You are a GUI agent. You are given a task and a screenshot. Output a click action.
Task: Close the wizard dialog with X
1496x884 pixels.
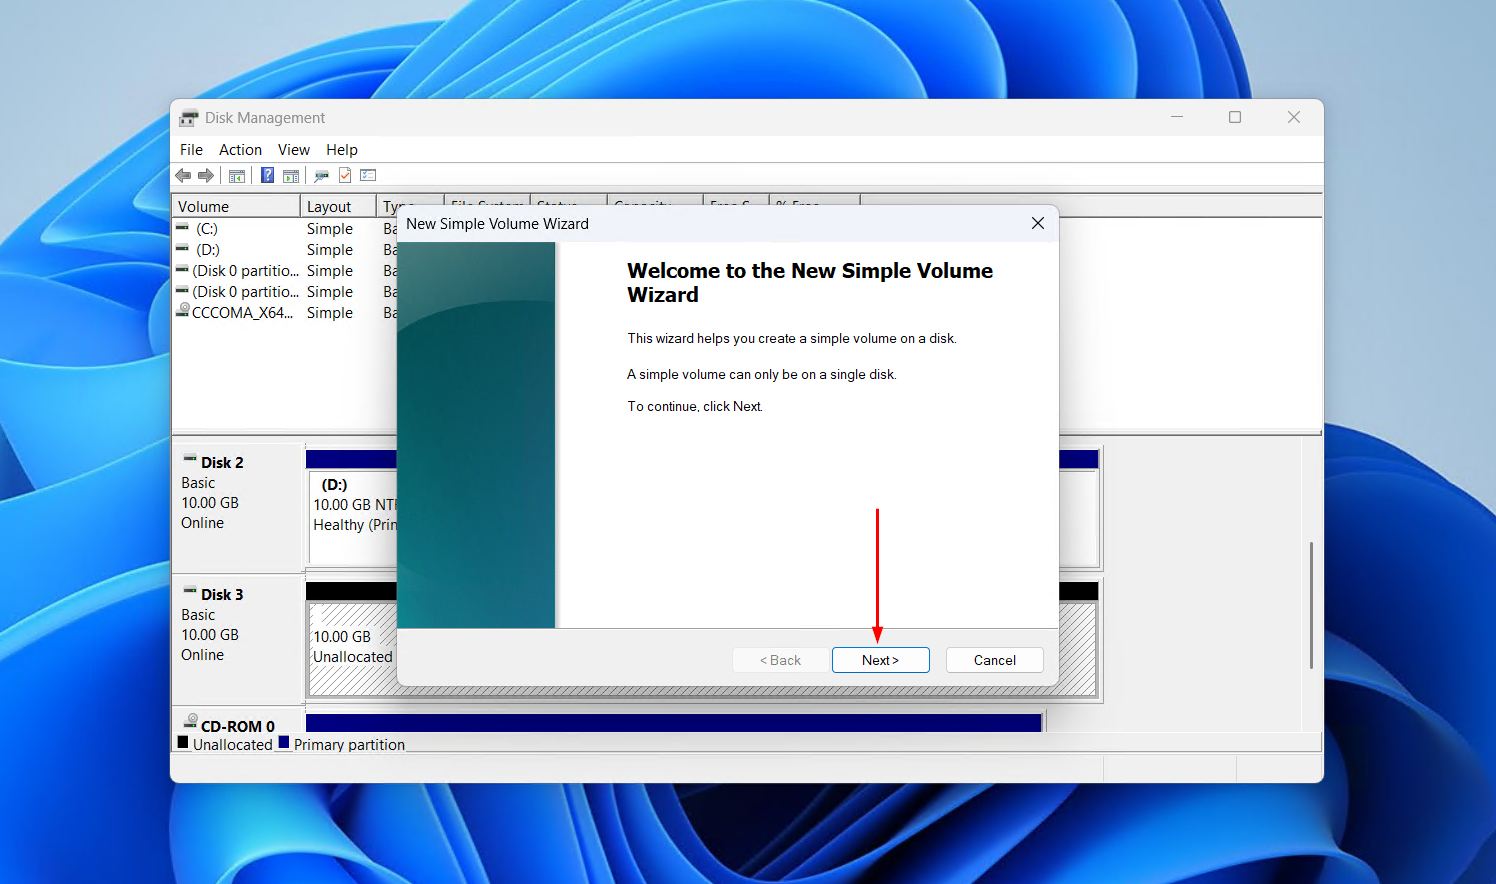coord(1038,223)
